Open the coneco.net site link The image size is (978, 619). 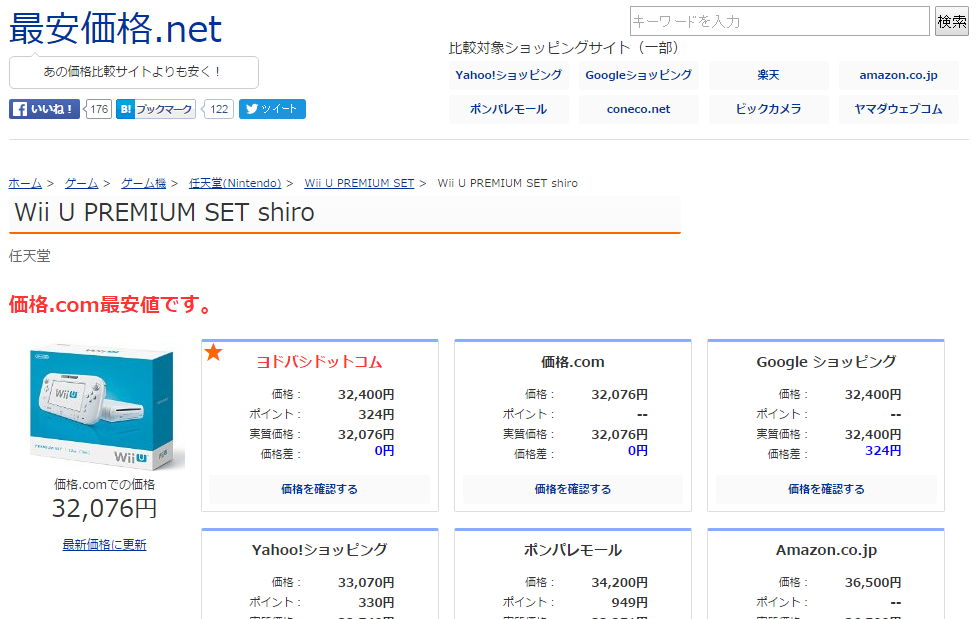(x=638, y=109)
